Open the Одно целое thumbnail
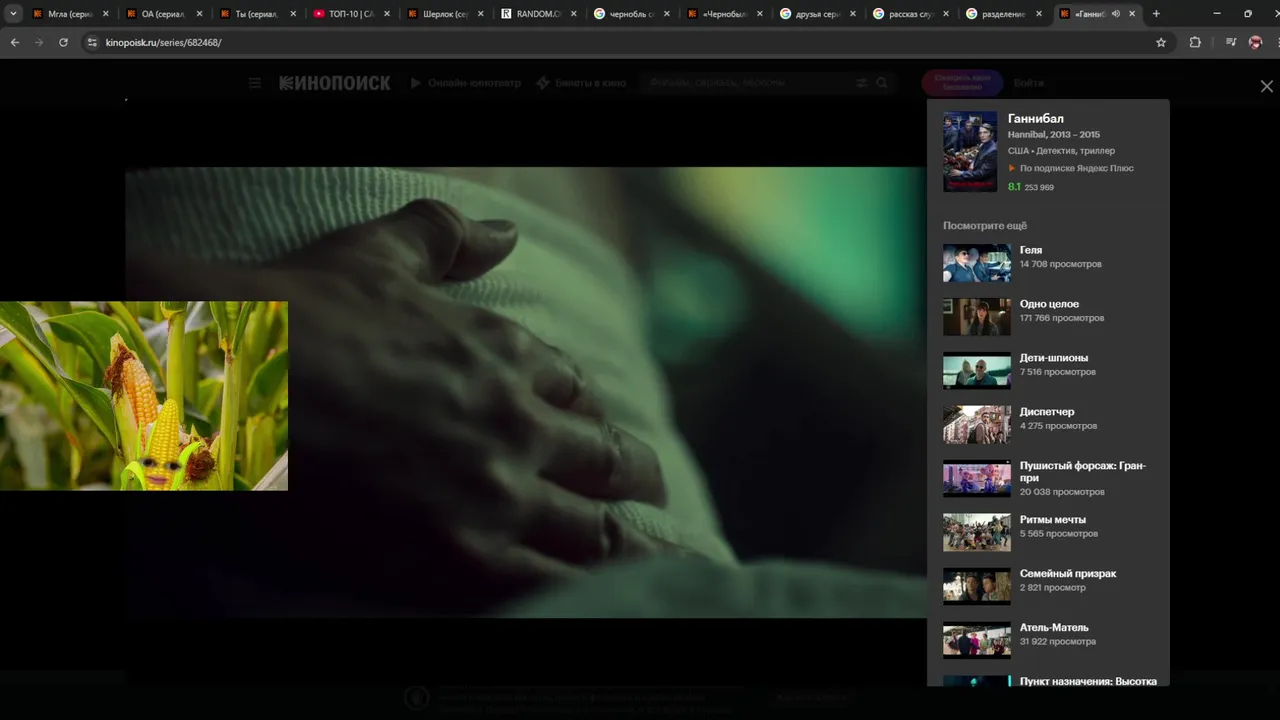Image resolution: width=1280 pixels, height=720 pixels. coord(977,317)
